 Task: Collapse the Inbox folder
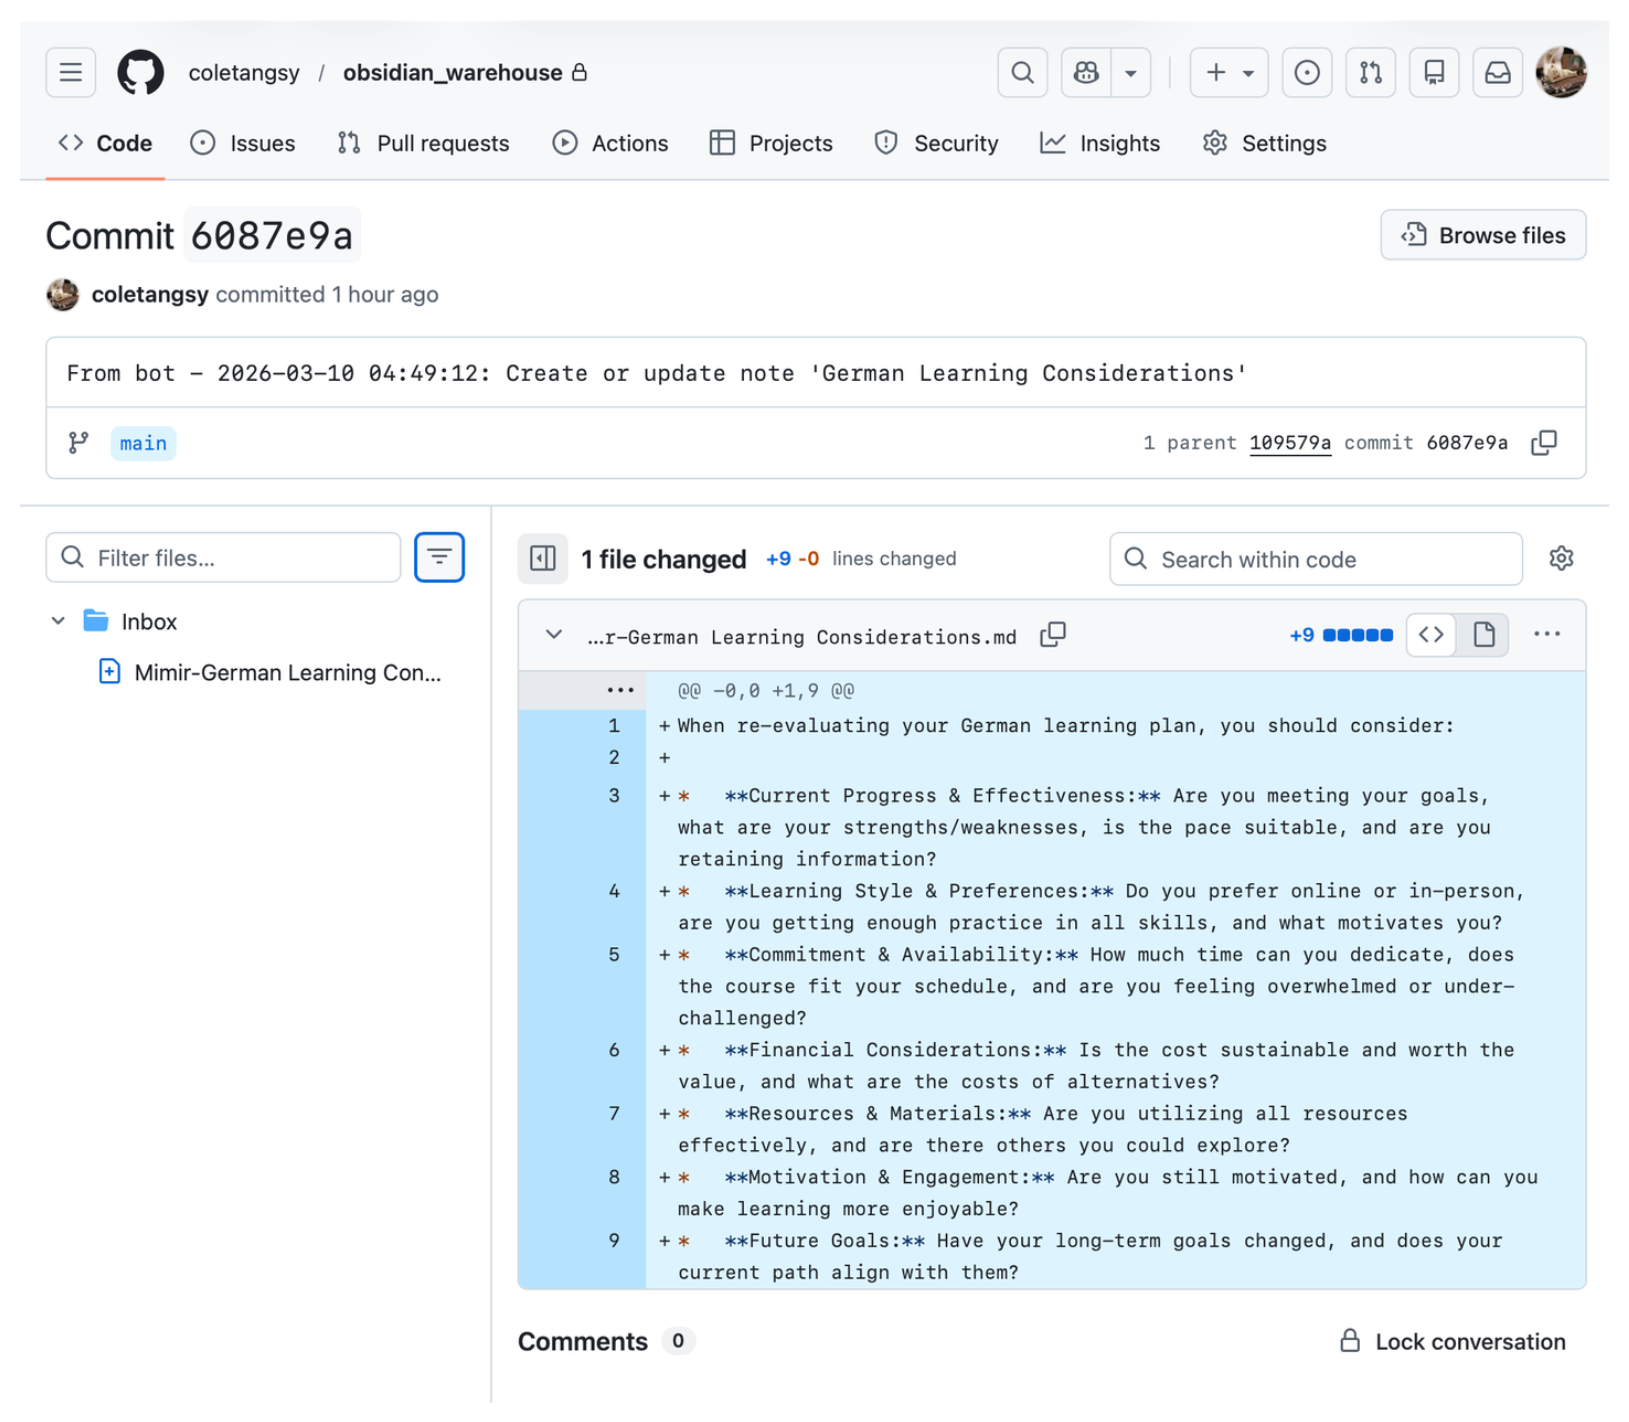(58, 621)
